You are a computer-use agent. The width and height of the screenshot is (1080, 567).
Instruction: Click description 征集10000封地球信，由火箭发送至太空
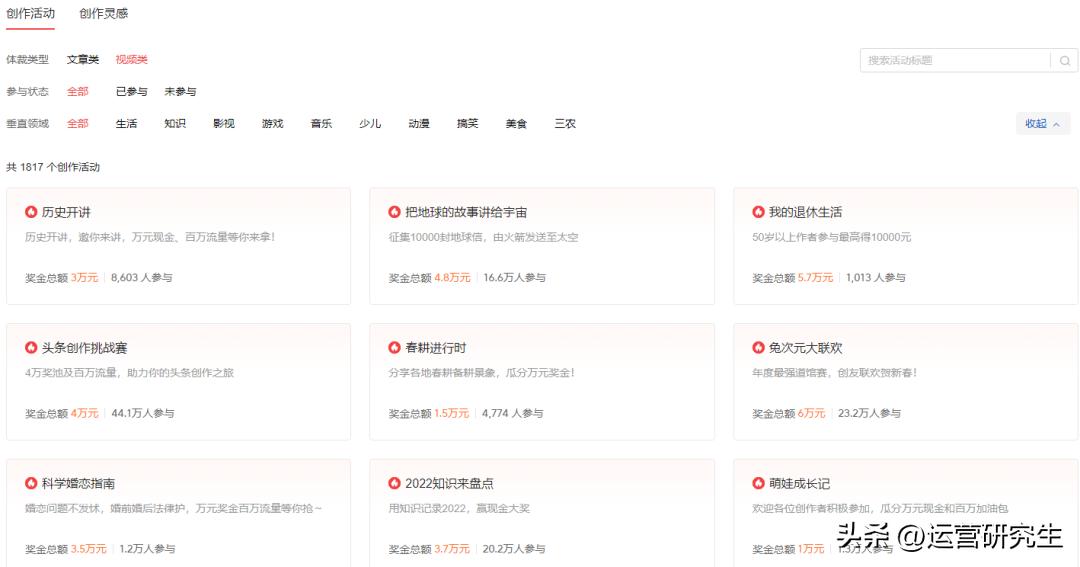[x=484, y=237]
